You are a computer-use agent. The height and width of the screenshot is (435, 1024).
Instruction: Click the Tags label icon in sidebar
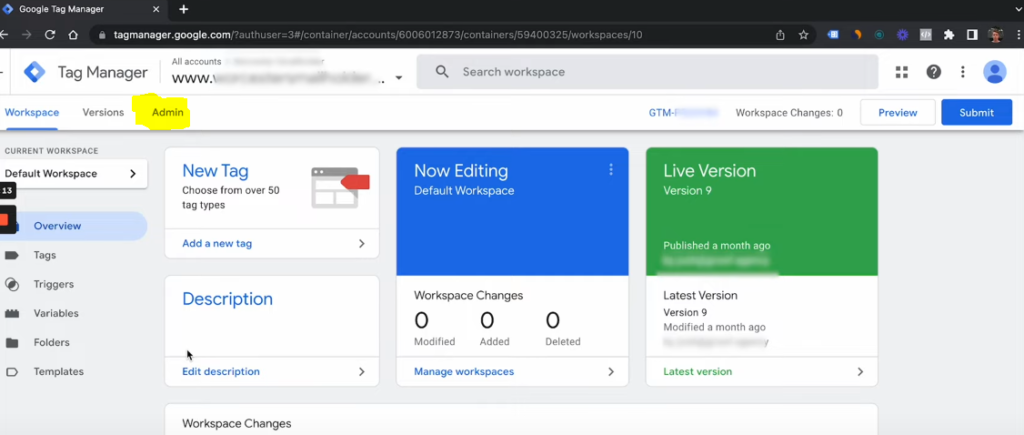pos(12,255)
